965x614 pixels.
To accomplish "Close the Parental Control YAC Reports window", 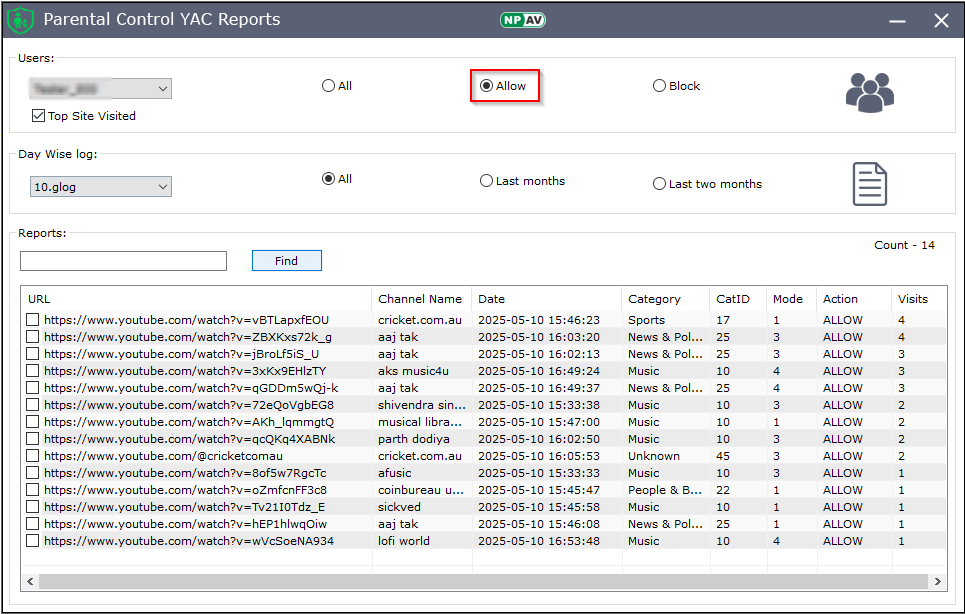I will click(940, 20).
